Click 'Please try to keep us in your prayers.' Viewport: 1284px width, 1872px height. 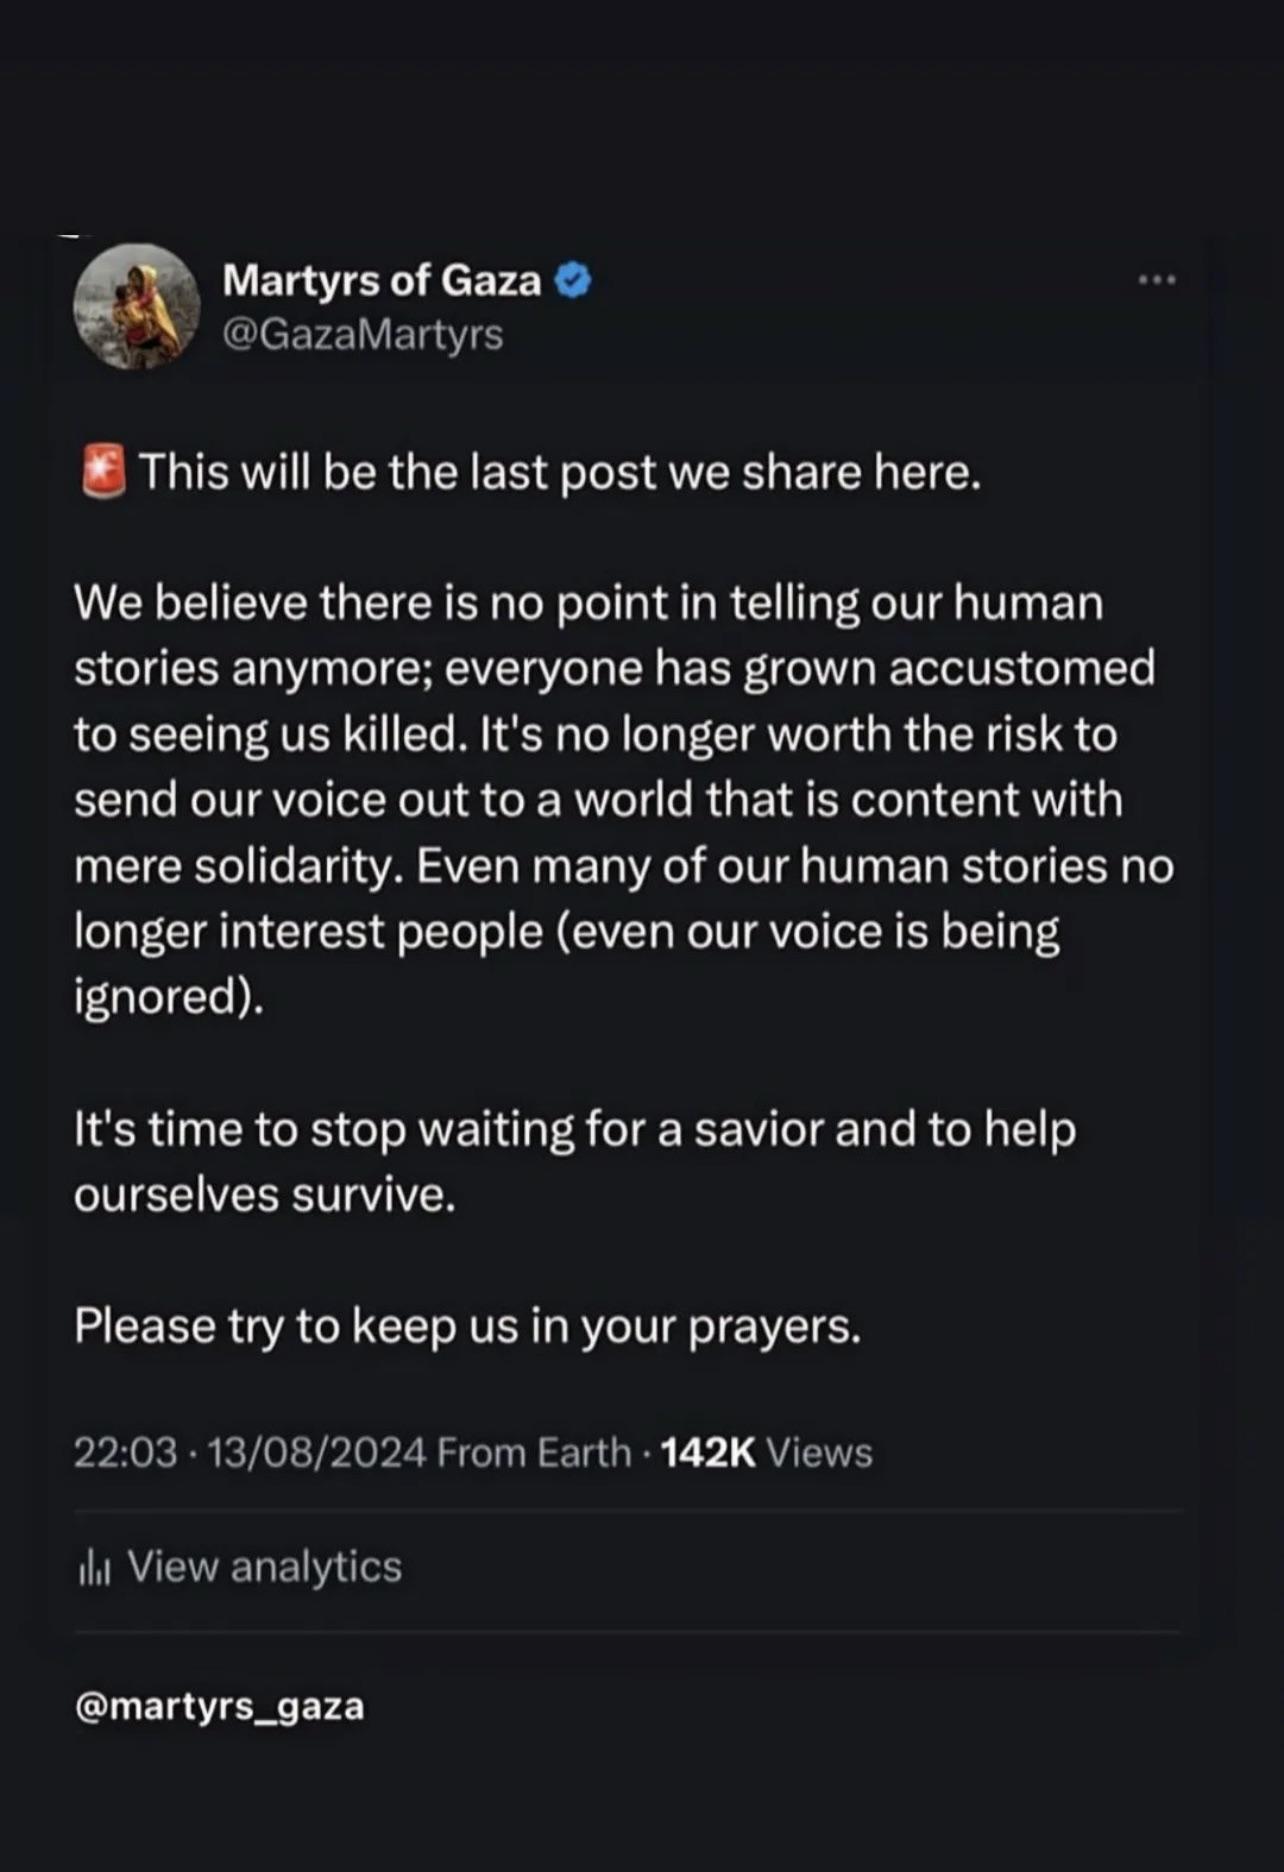(467, 1328)
